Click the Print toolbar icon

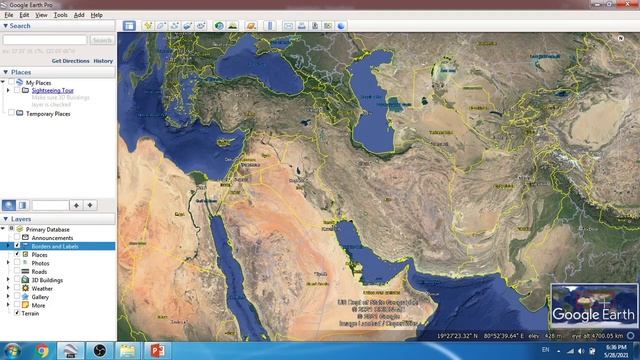pyautogui.click(x=301, y=26)
